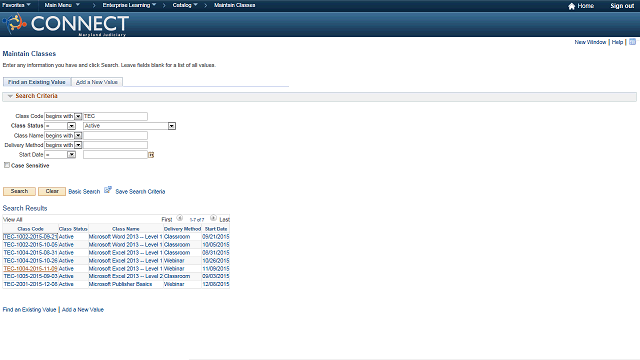Click the Help link
The height and width of the screenshot is (360, 640).
click(617, 42)
